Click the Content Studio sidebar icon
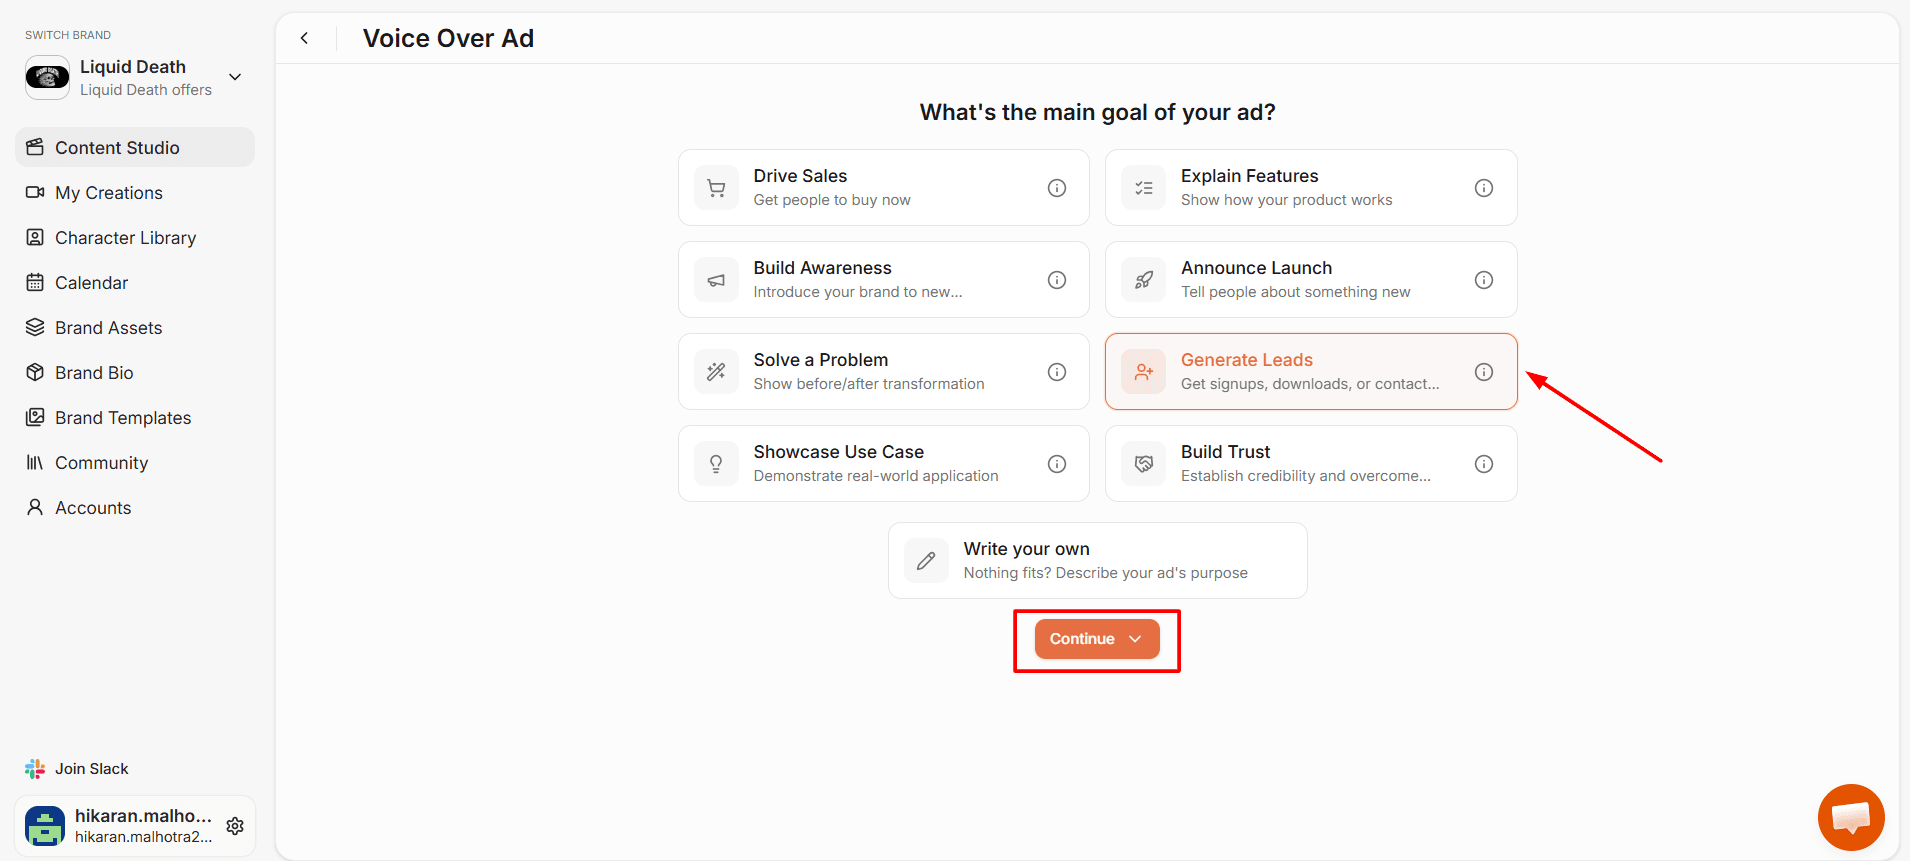Image resolution: width=1910 pixels, height=861 pixels. [x=35, y=147]
